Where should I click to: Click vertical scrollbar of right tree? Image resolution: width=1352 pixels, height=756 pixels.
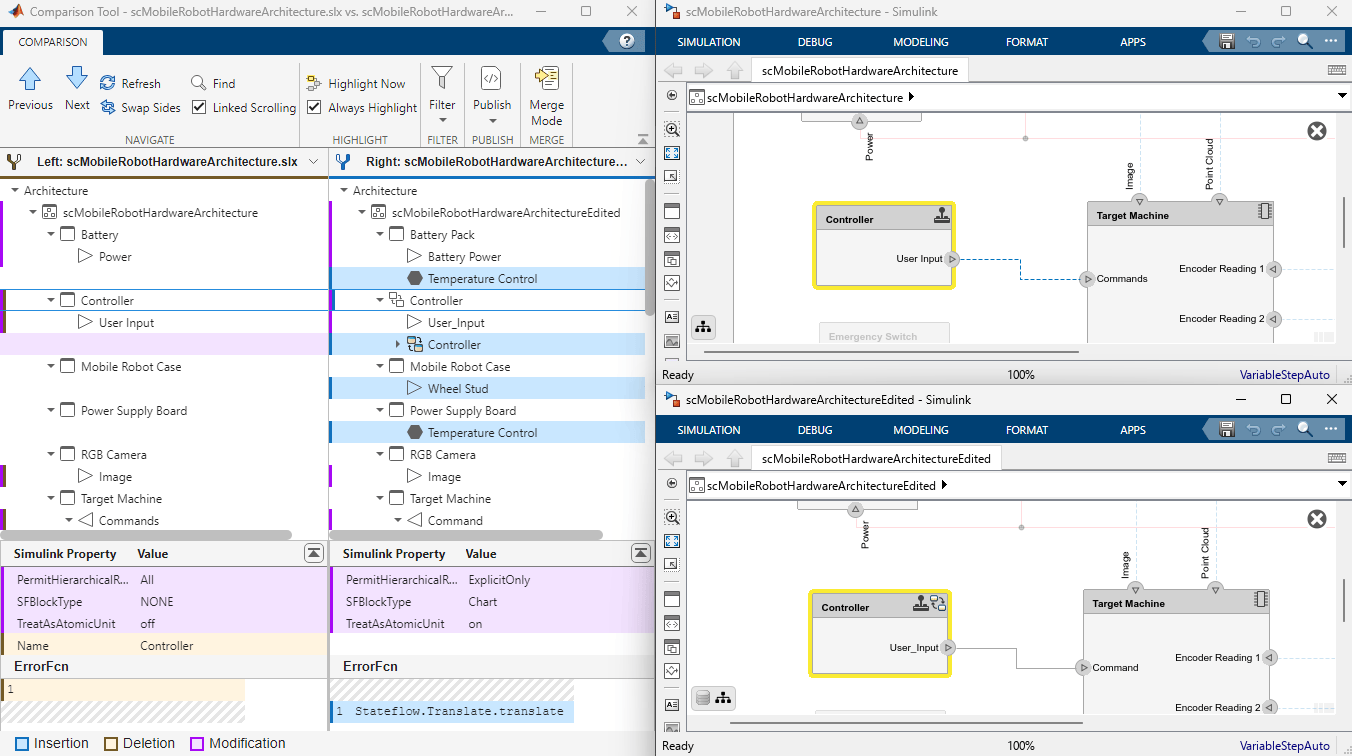coord(650,247)
